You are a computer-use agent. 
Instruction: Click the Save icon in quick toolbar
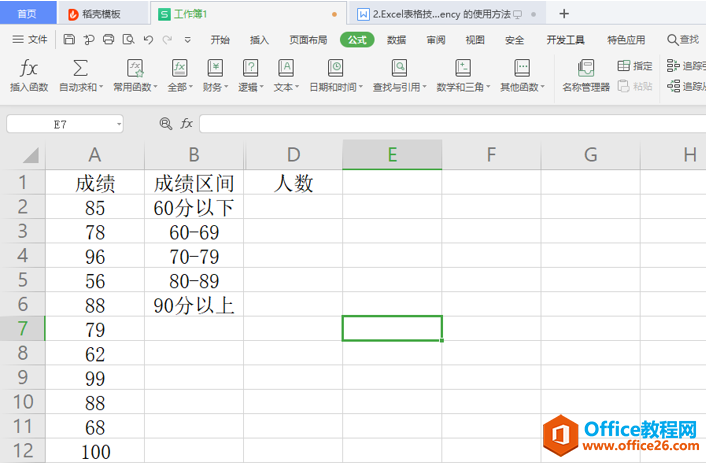coord(69,40)
